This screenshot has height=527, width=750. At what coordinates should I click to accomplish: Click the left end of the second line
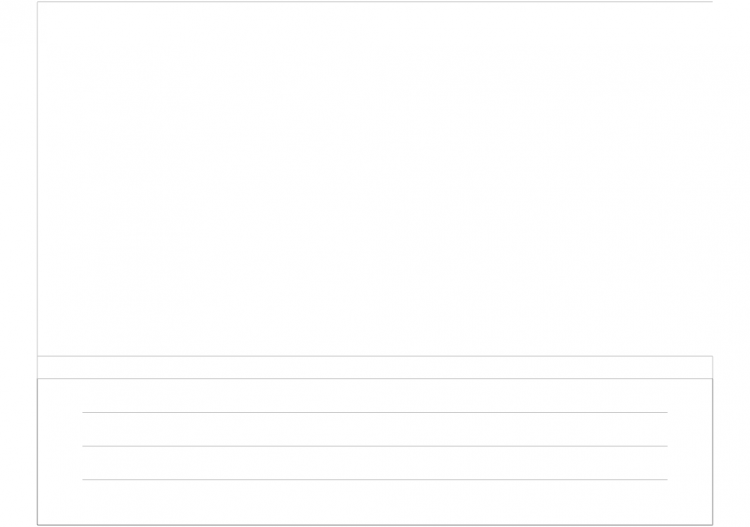(x=84, y=446)
